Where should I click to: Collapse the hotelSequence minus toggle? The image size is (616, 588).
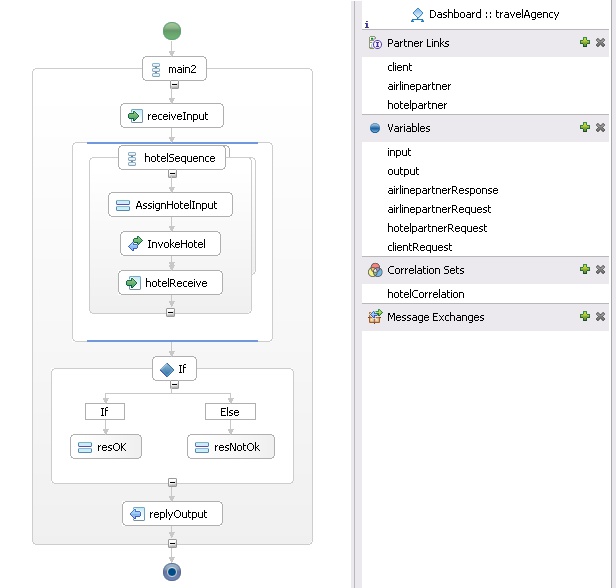171,174
